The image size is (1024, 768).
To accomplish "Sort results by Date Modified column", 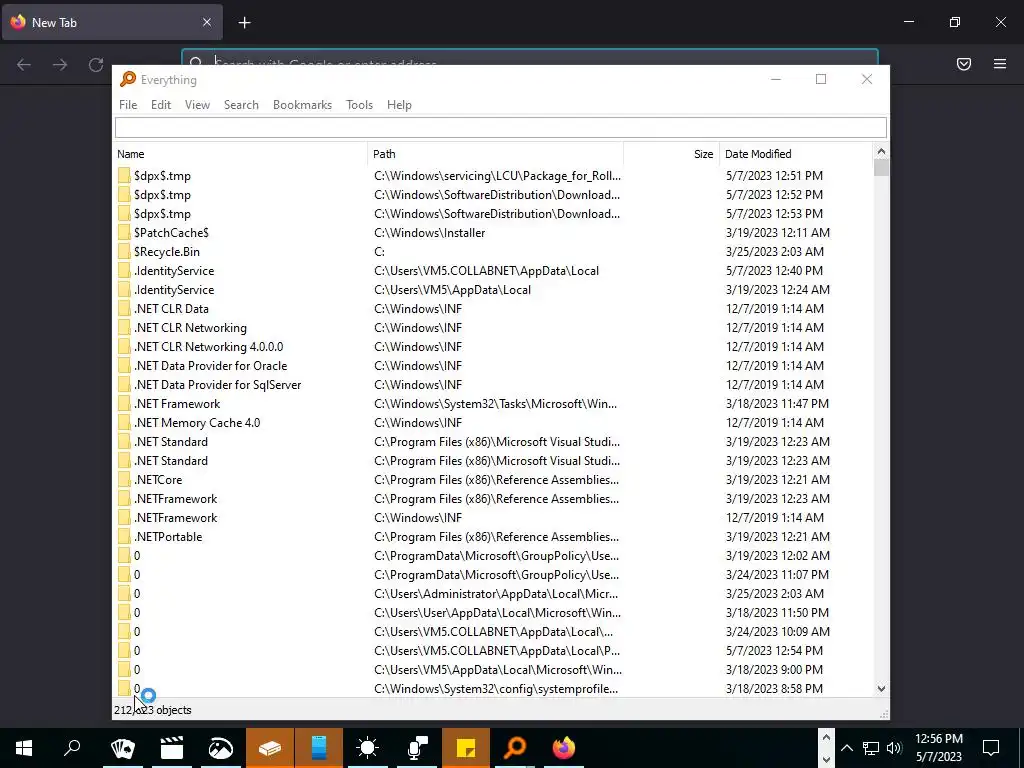I will [795, 154].
